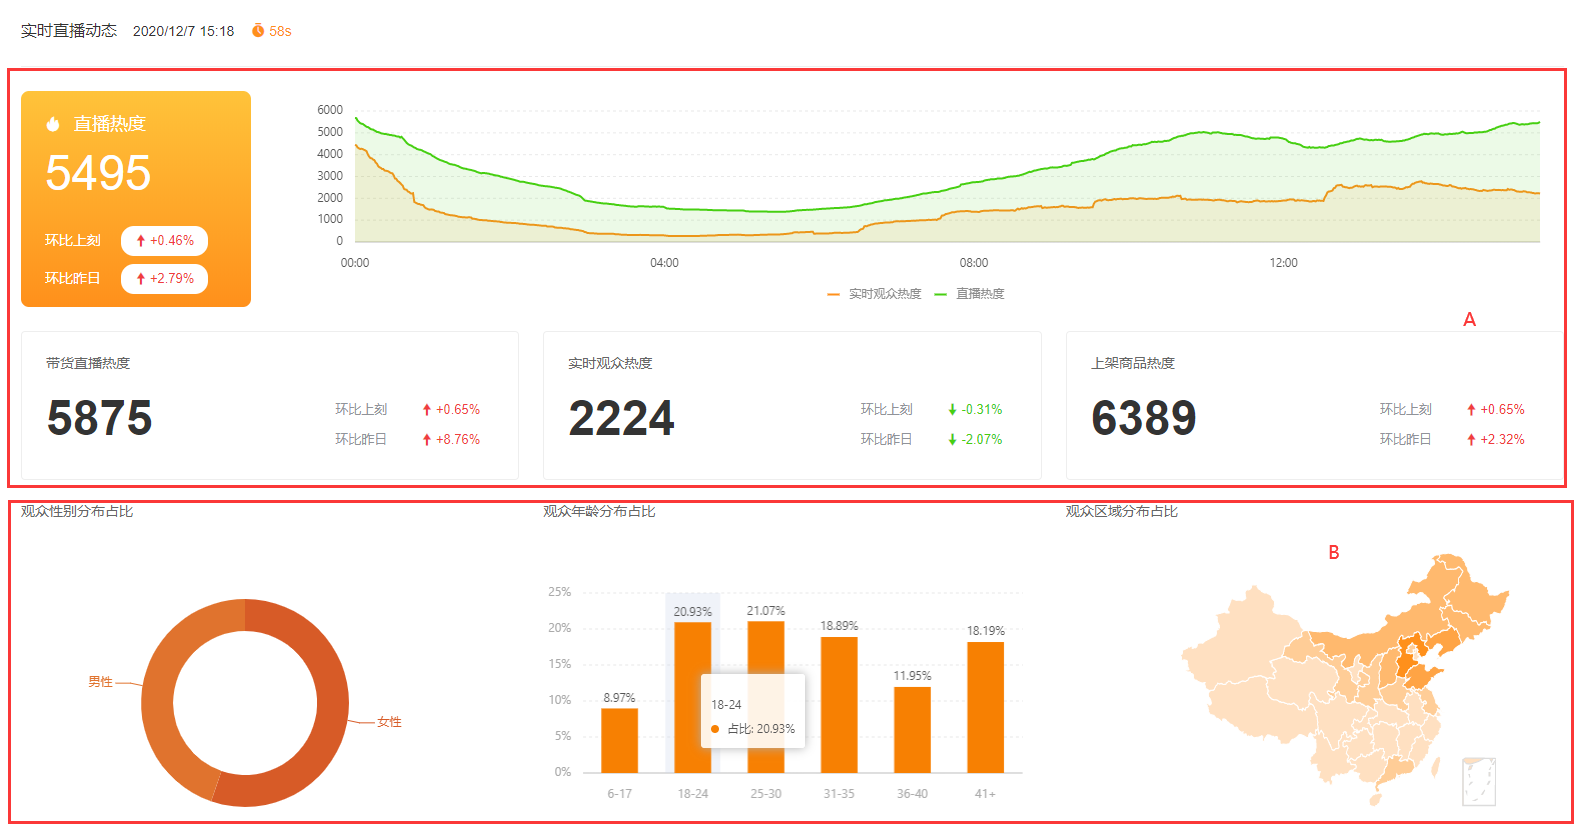Click the +0.46% 环比上刻 badge
Viewport: 1585px width, 833px height.
(x=164, y=241)
